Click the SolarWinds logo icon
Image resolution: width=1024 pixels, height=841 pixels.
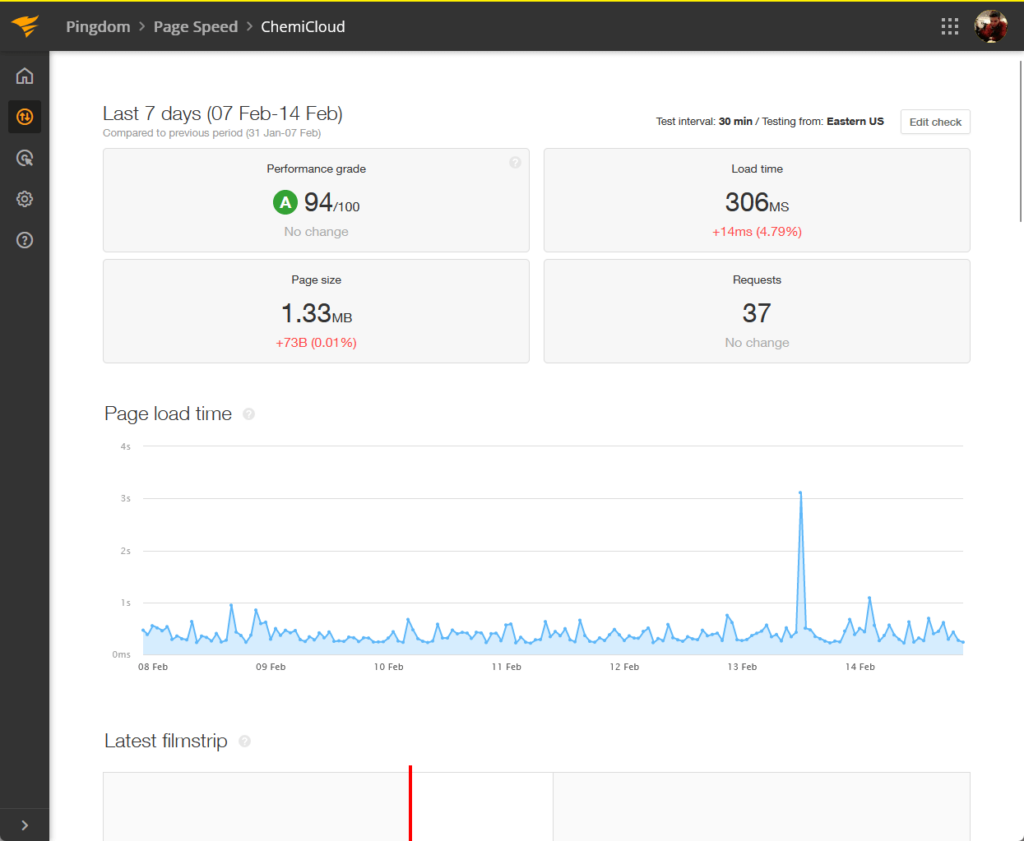(25, 26)
